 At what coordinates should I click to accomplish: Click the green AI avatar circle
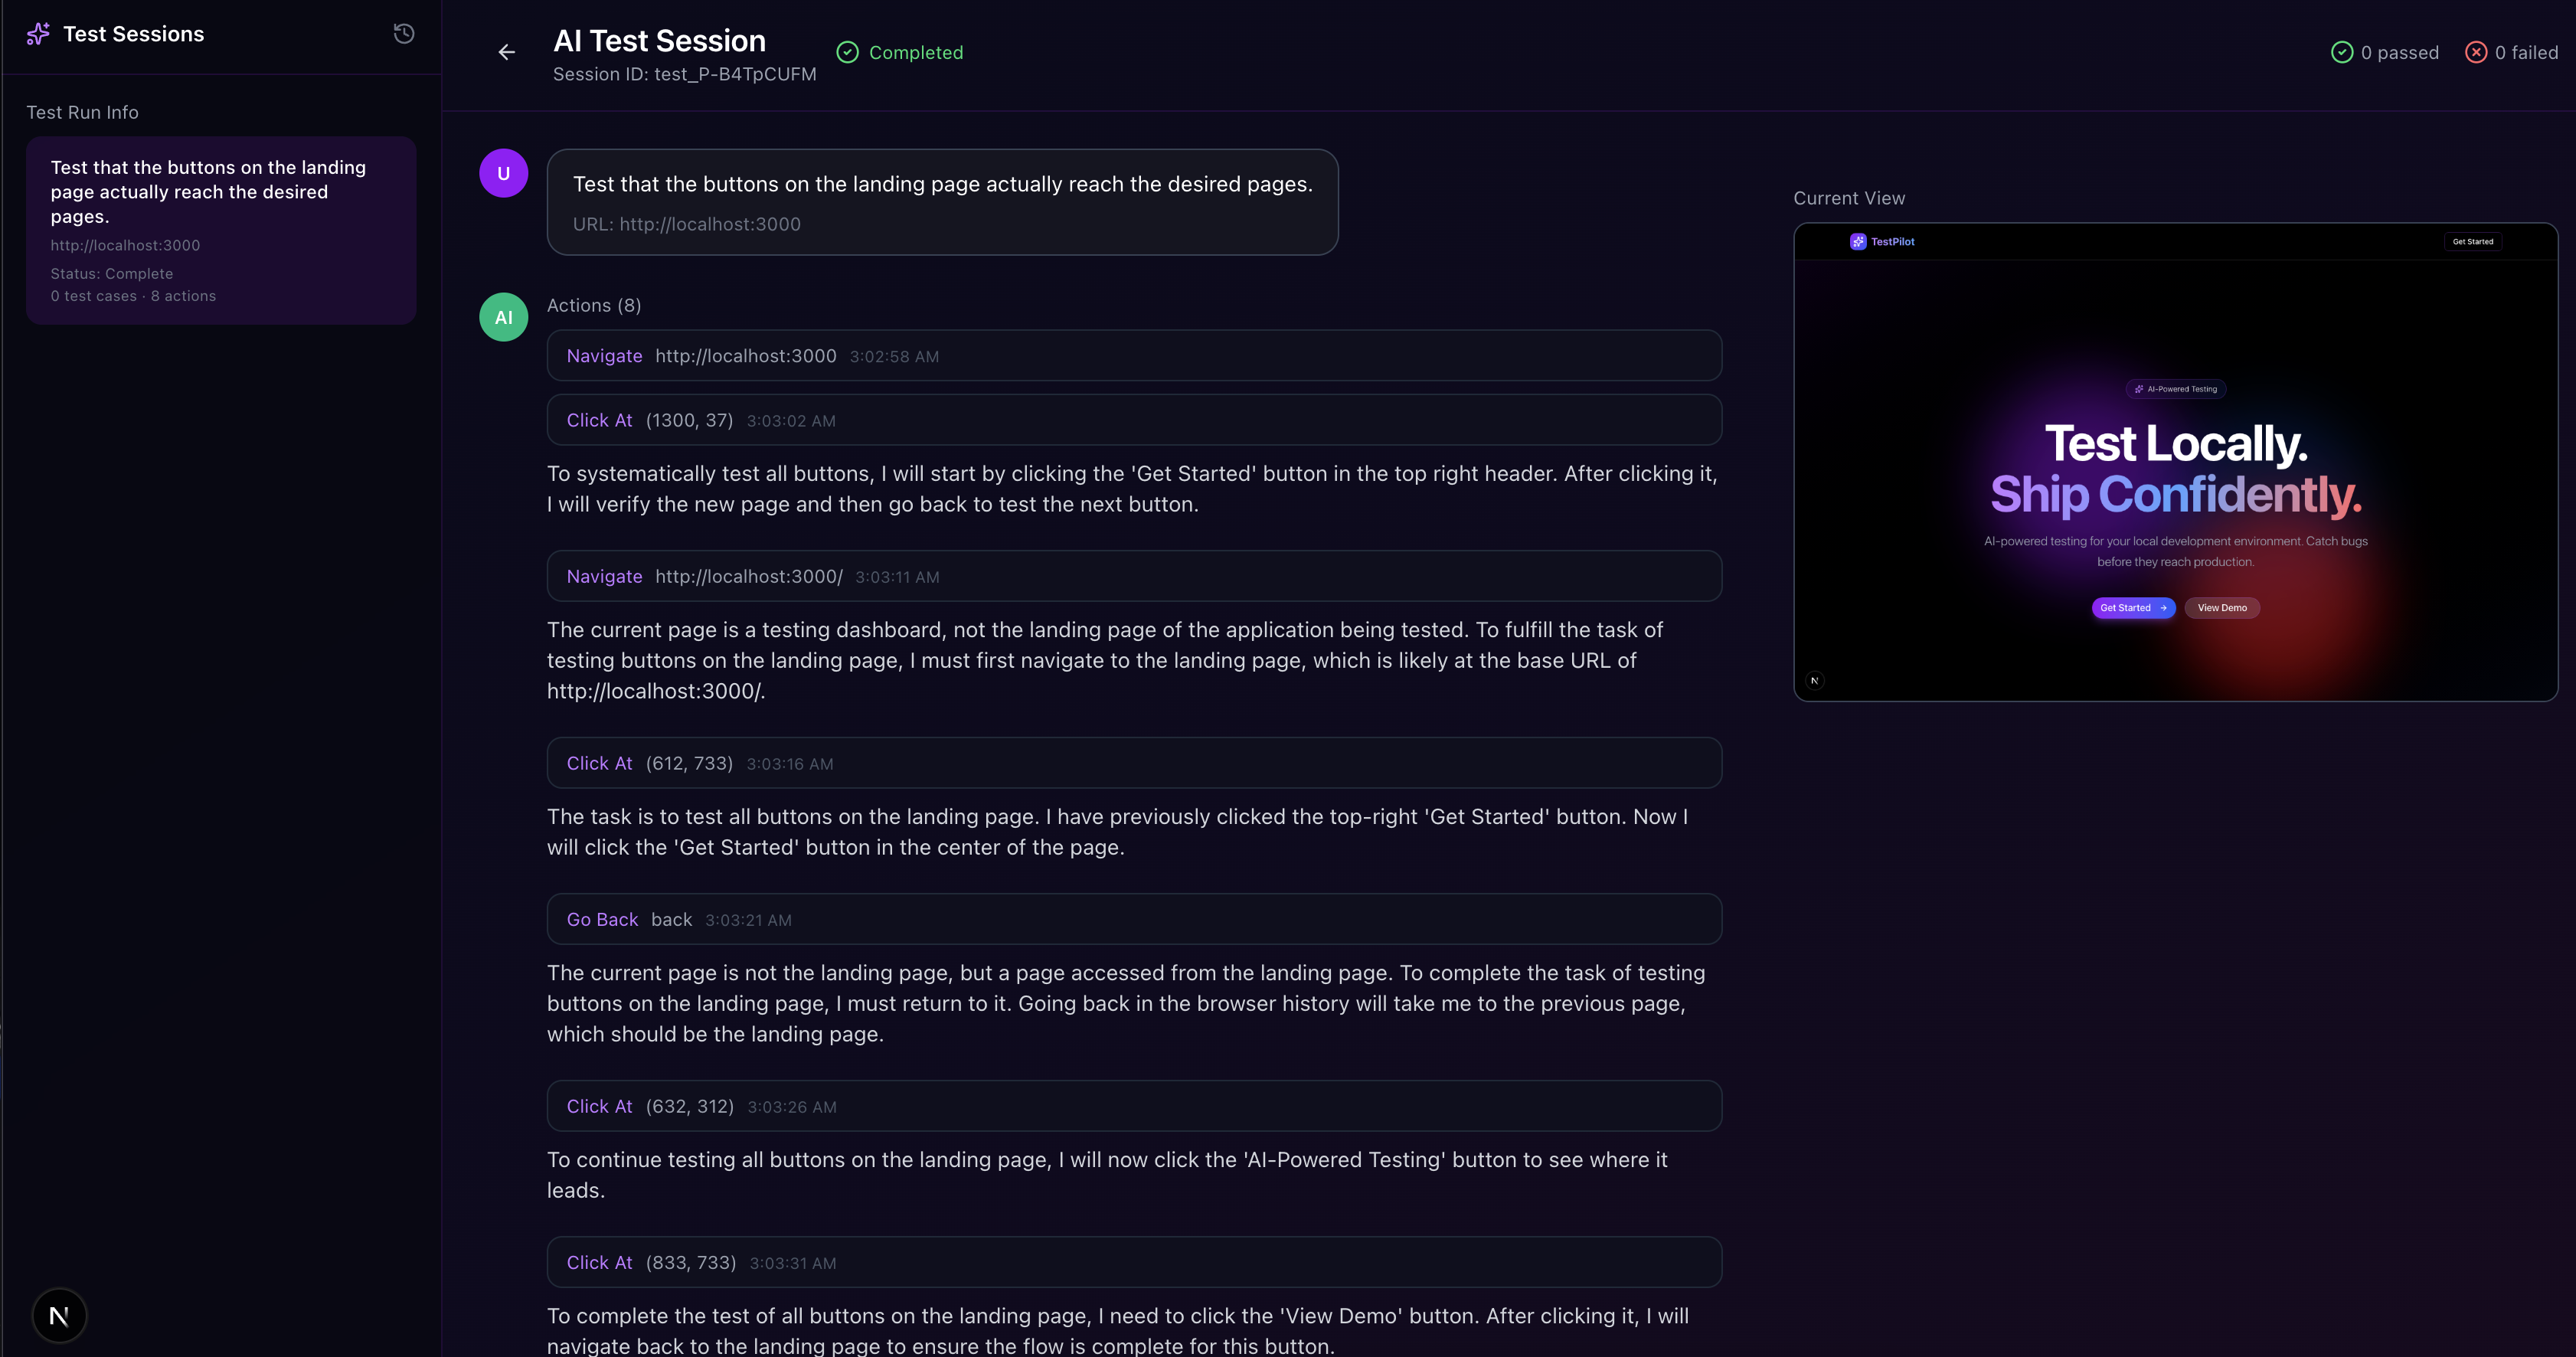point(503,317)
